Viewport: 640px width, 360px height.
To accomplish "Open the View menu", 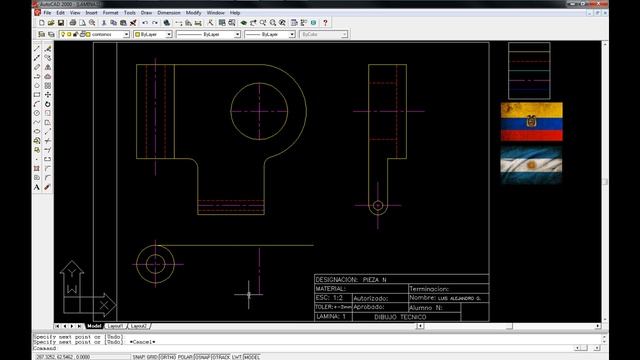I will 75,13.
